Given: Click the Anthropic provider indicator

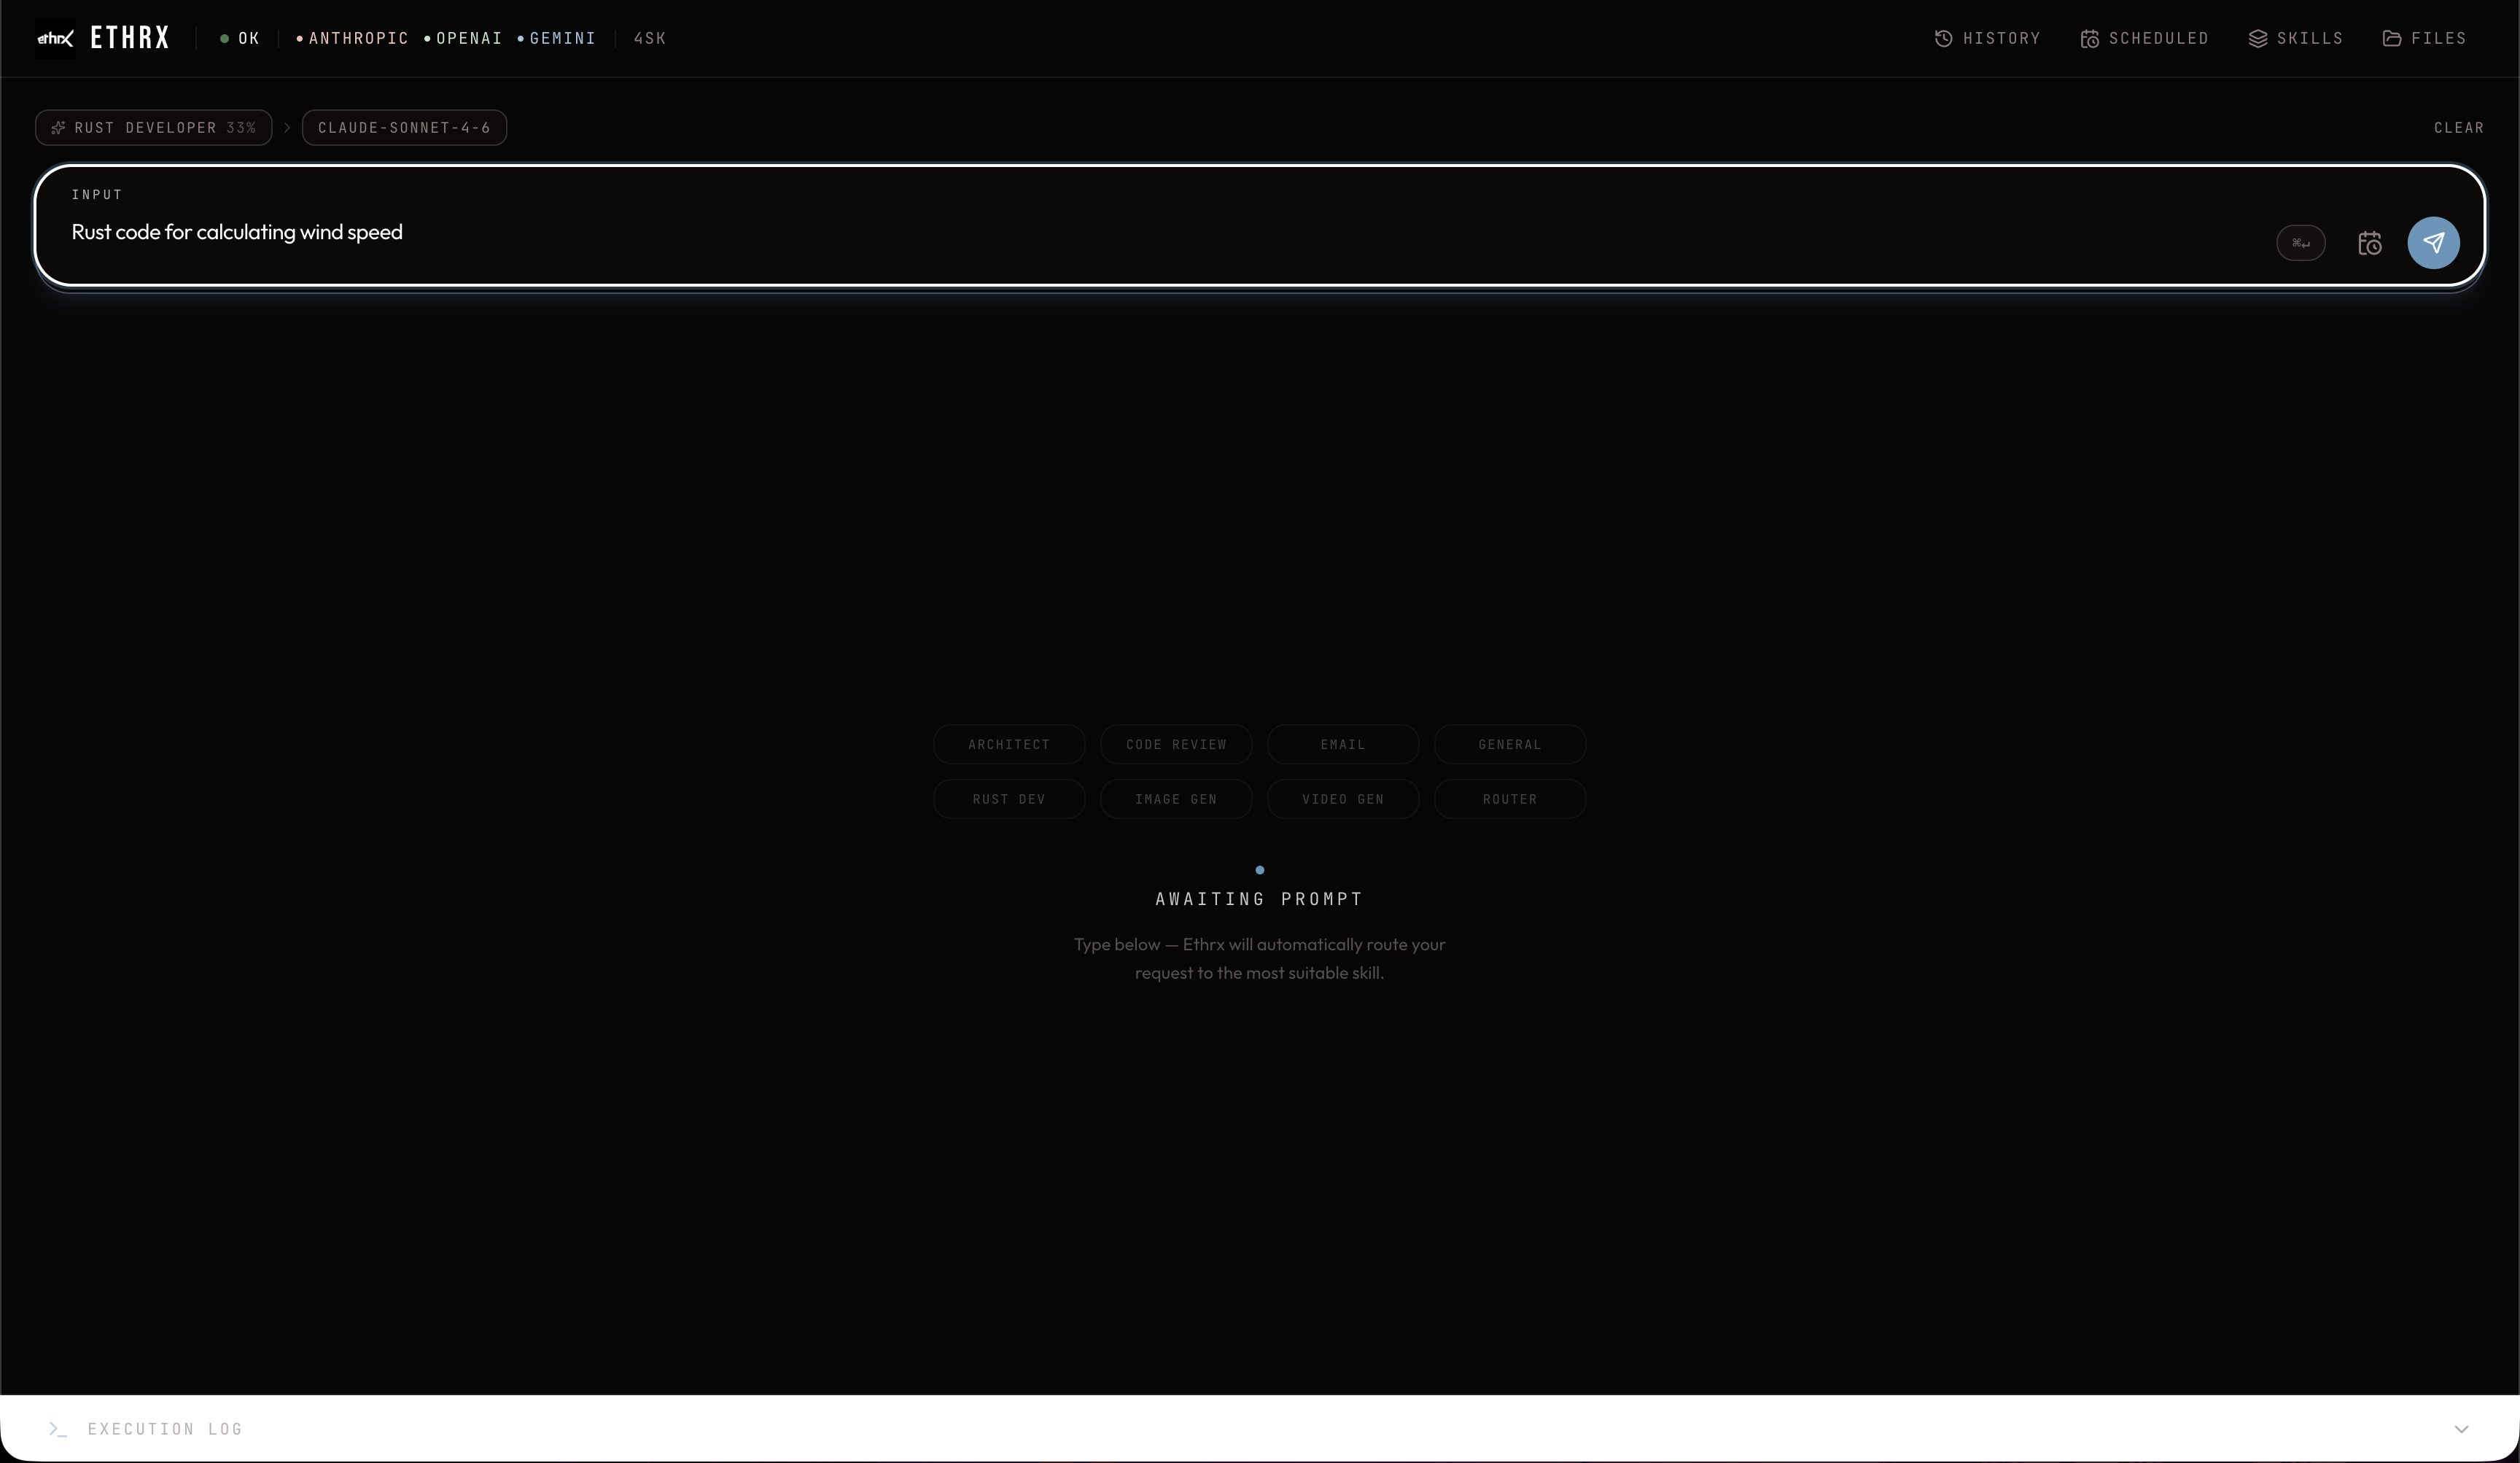Looking at the screenshot, I should click(x=352, y=38).
